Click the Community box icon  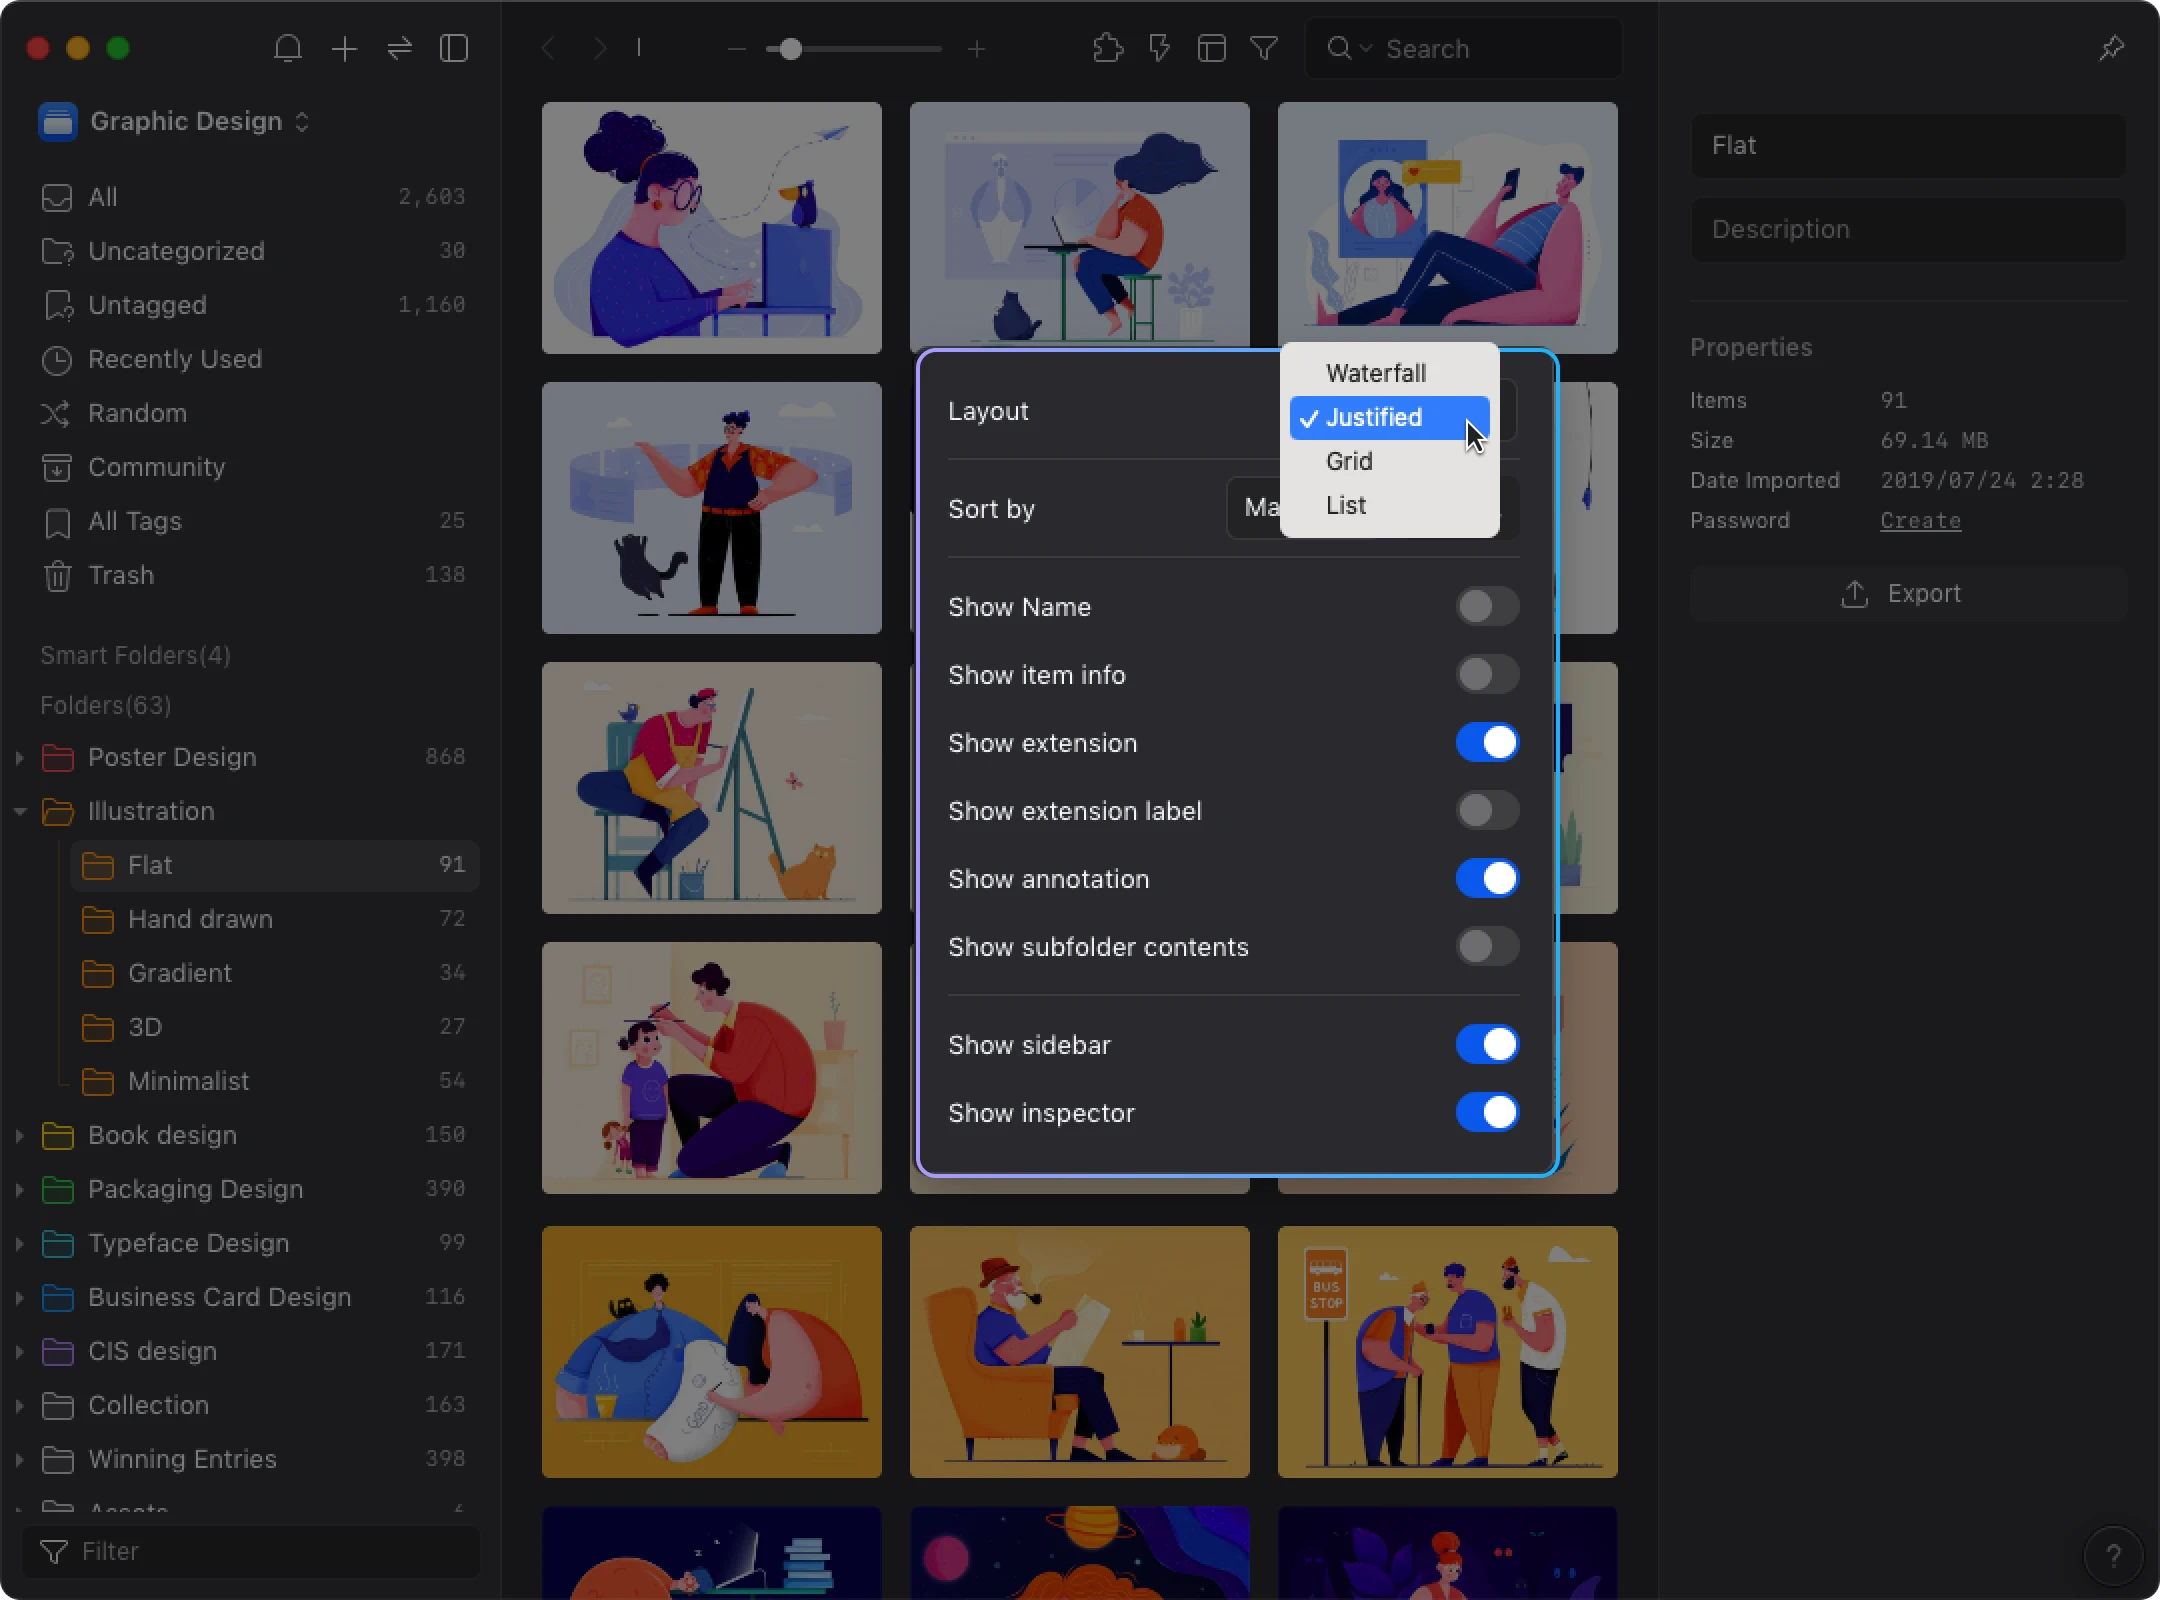click(57, 467)
